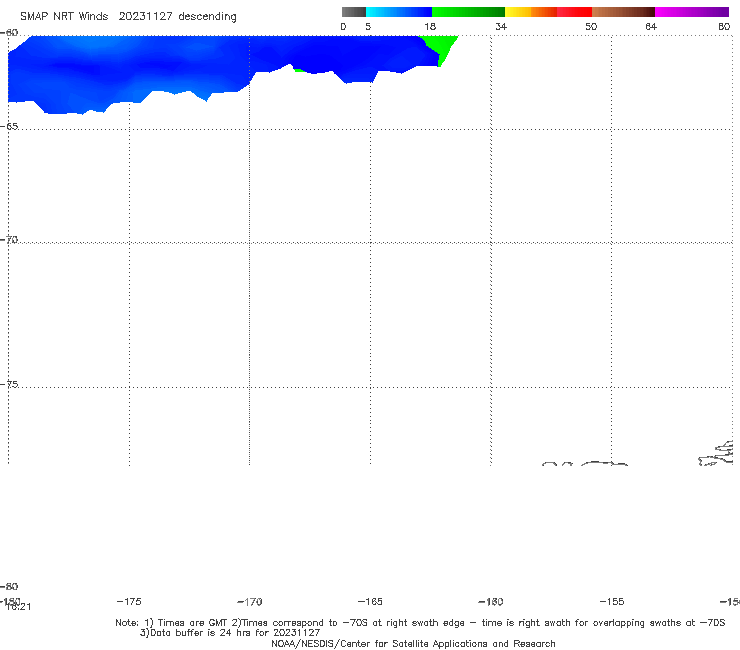Click the color bar label '50'
Screen dimensions: 740x650
tap(591, 27)
